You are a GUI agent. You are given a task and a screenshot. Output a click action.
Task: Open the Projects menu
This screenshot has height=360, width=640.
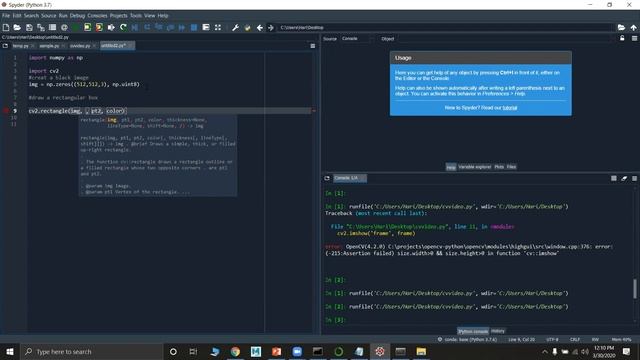[118, 16]
